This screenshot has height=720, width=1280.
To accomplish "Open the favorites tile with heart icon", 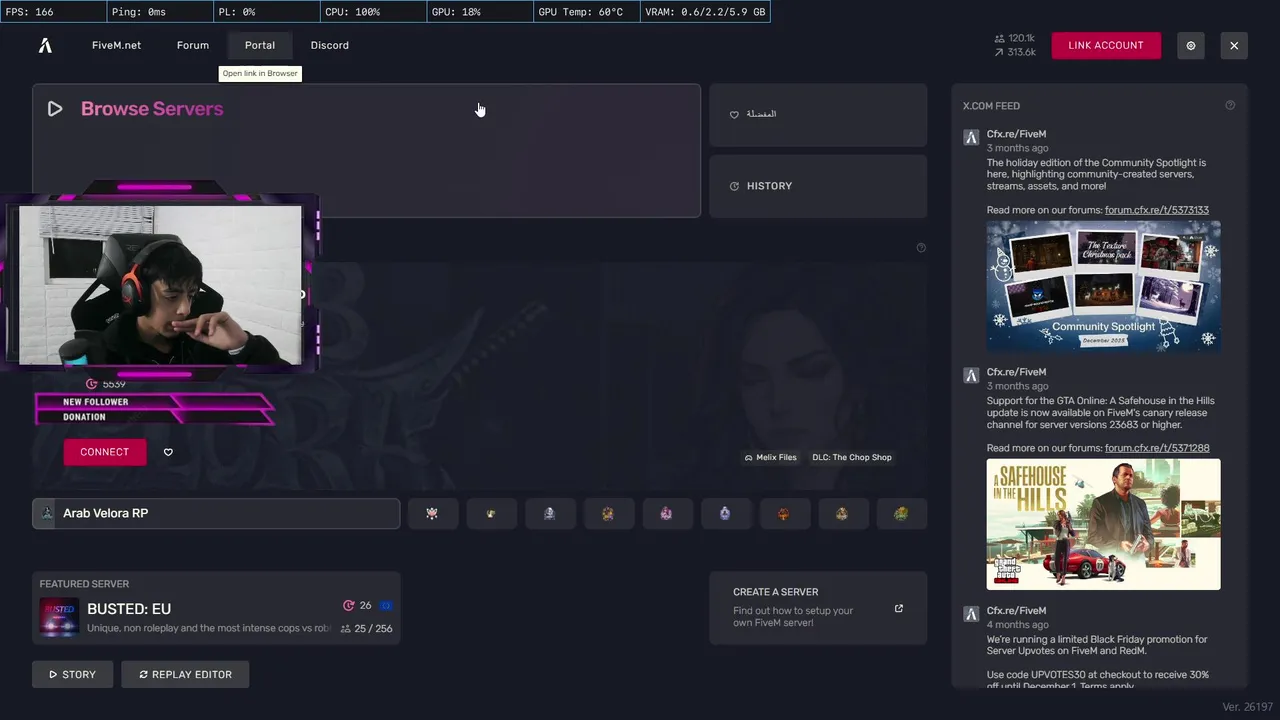I will tap(818, 115).
